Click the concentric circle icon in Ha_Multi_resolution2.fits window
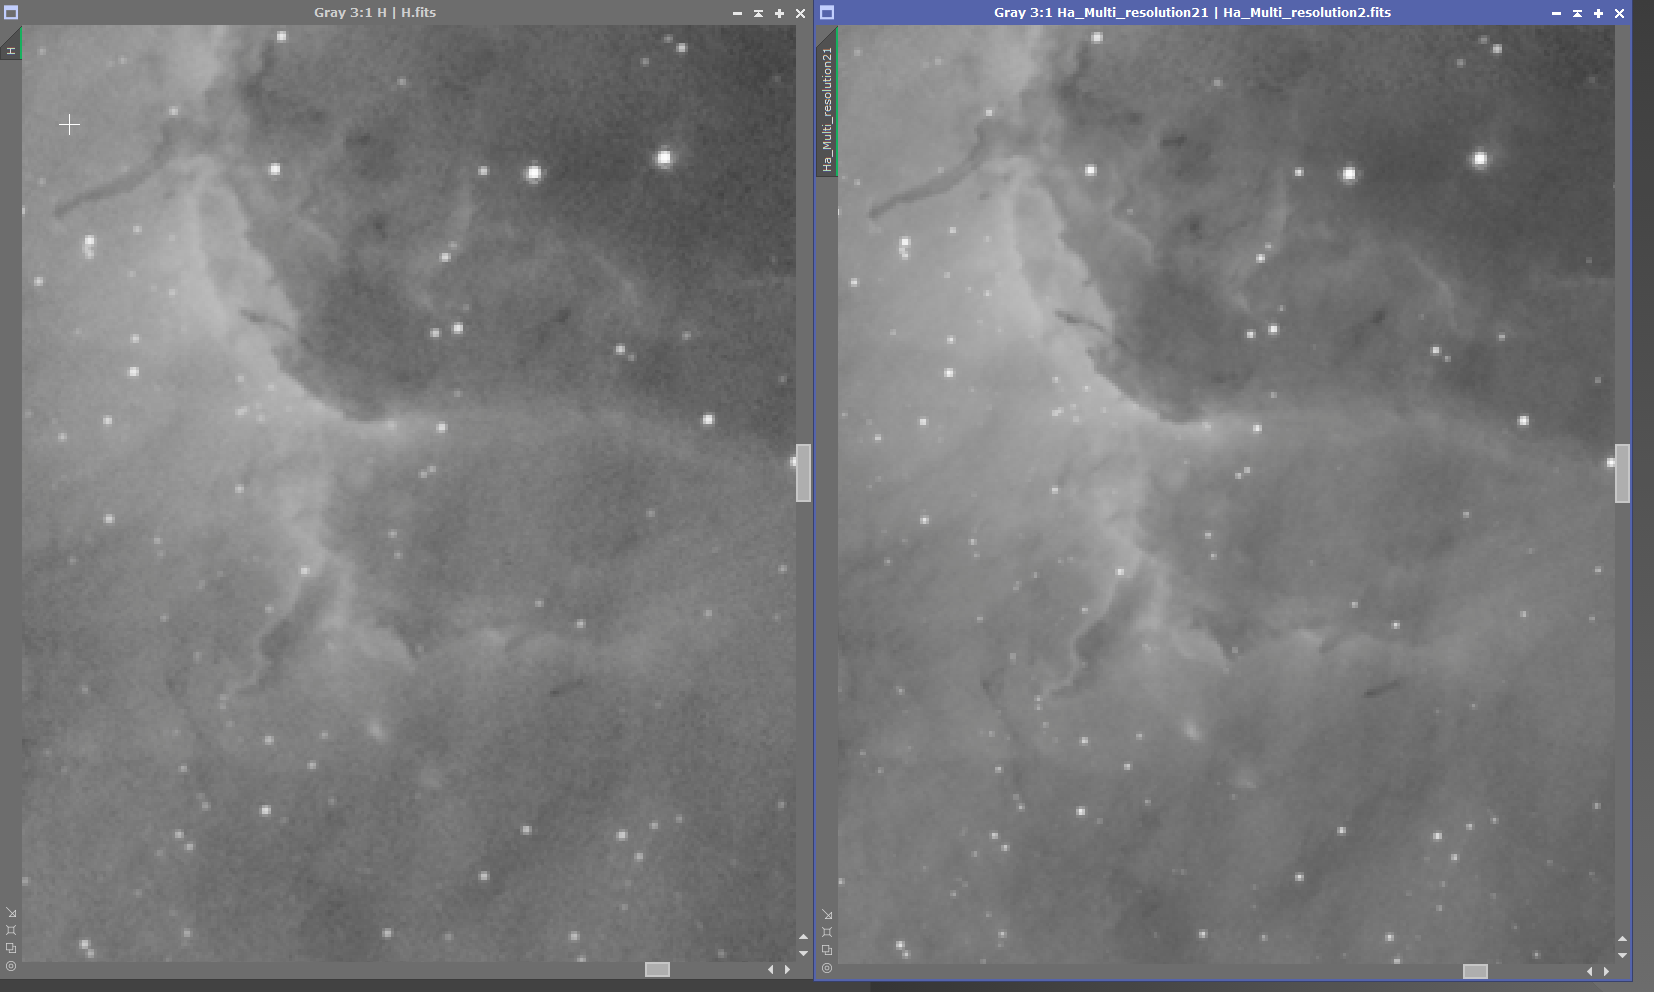Screen dimensions: 1654x992 (x=827, y=968)
